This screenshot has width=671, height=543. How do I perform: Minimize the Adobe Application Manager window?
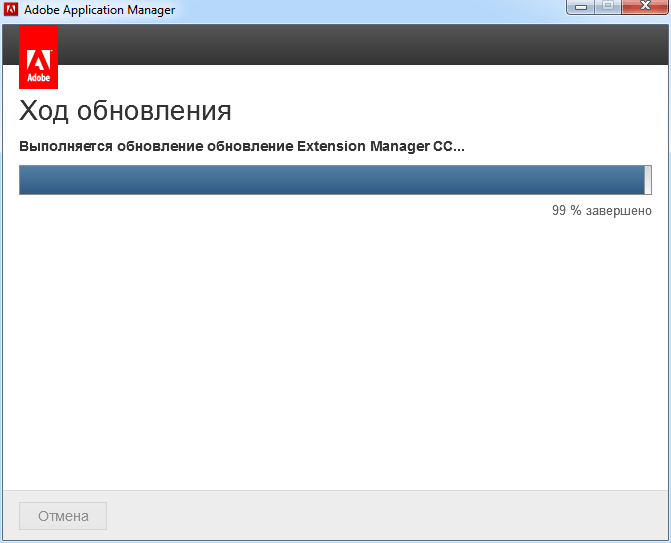click(580, 7)
